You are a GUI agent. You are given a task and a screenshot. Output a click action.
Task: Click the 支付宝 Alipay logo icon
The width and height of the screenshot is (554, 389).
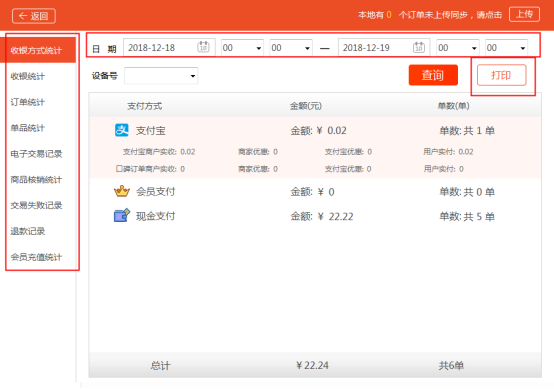(122, 130)
